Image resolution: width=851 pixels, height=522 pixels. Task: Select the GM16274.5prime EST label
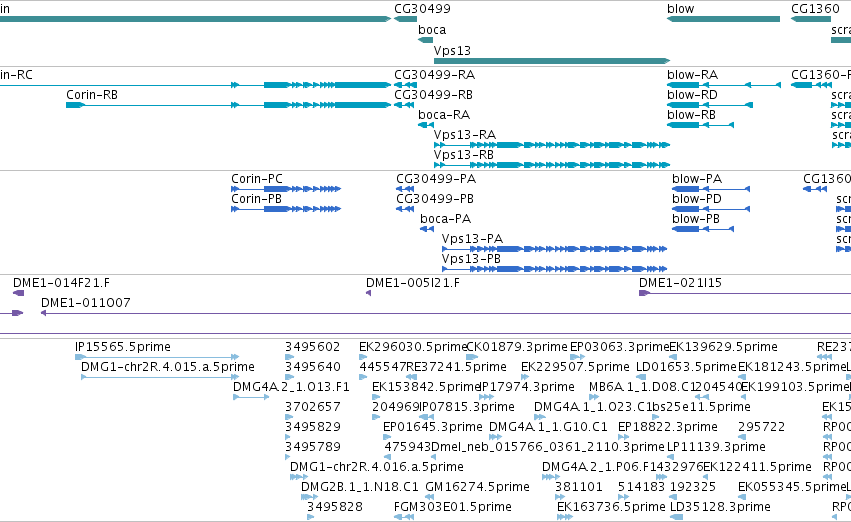tap(478, 487)
